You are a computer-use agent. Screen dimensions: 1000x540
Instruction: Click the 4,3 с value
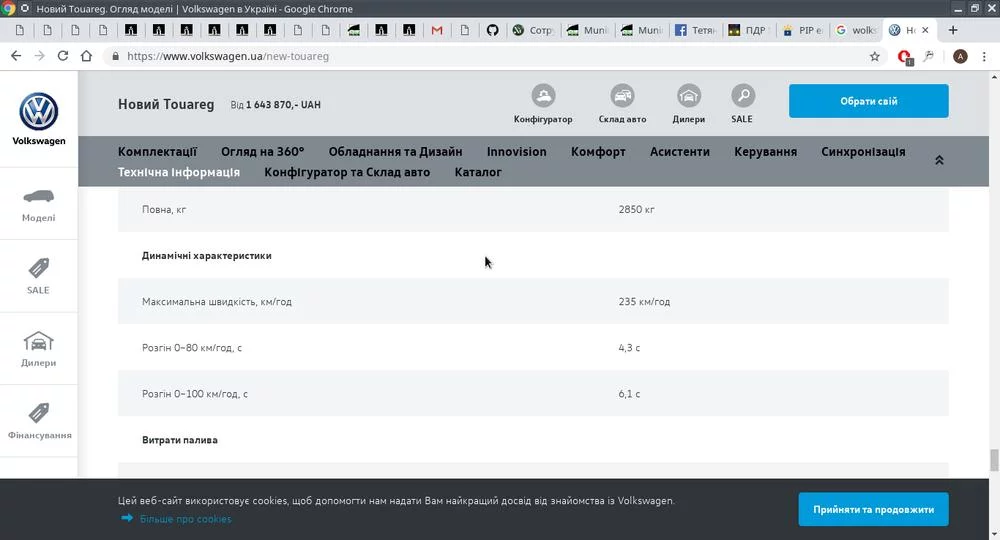(x=629, y=348)
